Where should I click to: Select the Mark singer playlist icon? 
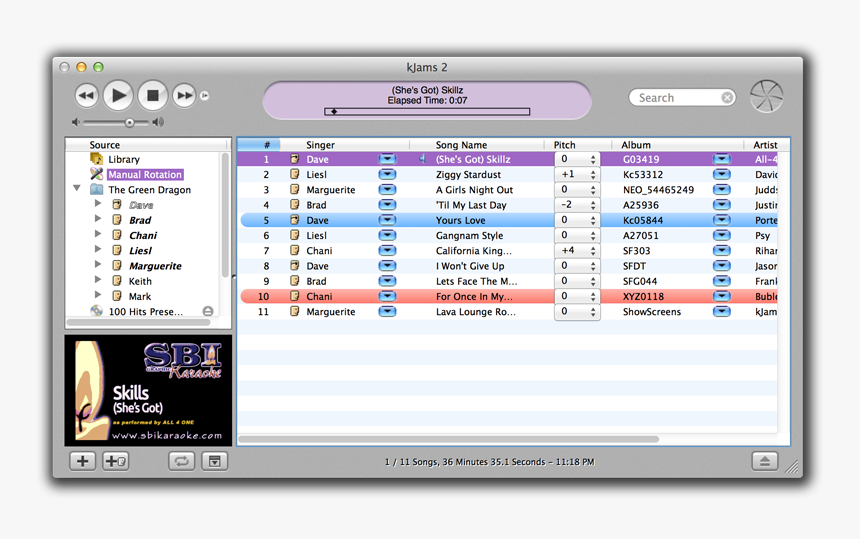coord(117,296)
